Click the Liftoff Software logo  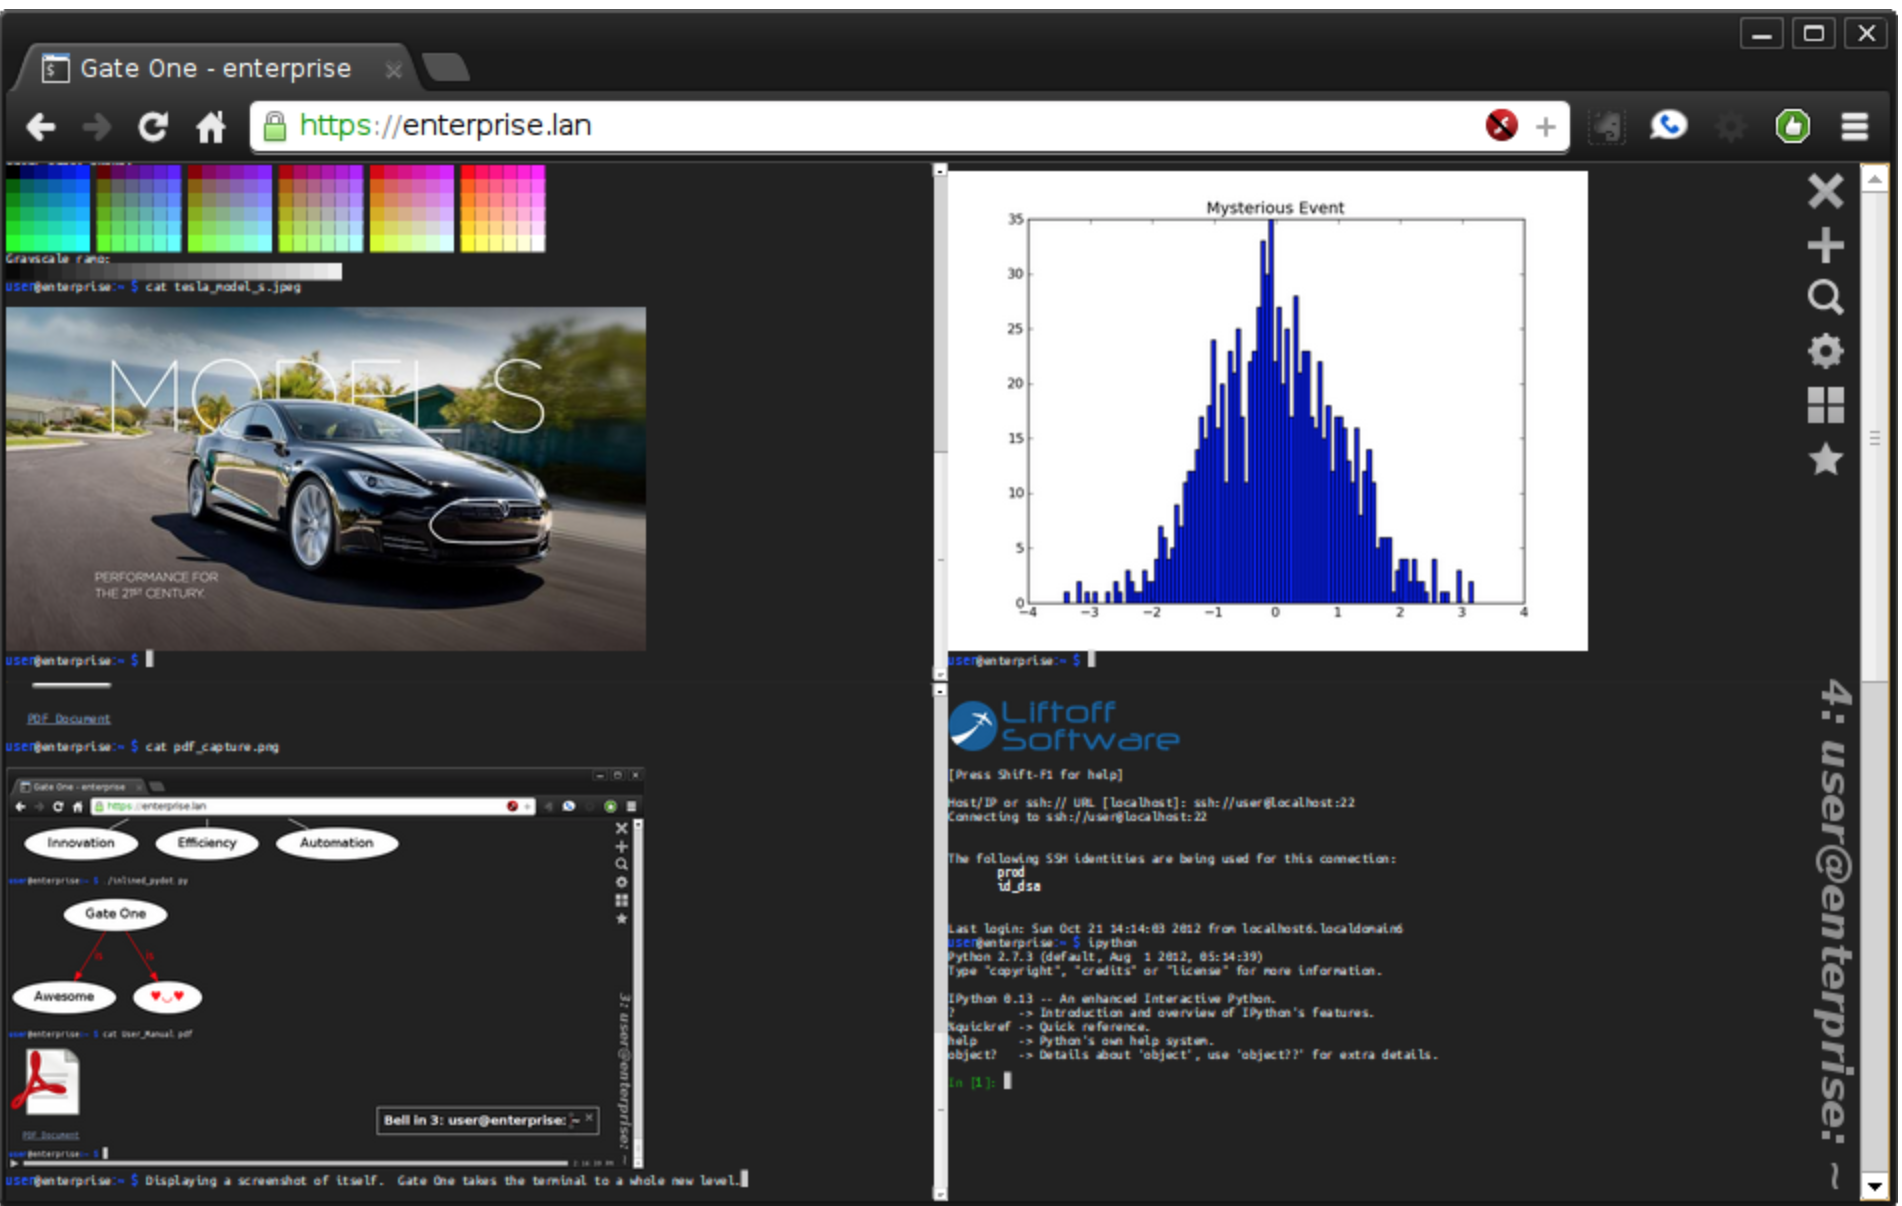pos(1064,726)
